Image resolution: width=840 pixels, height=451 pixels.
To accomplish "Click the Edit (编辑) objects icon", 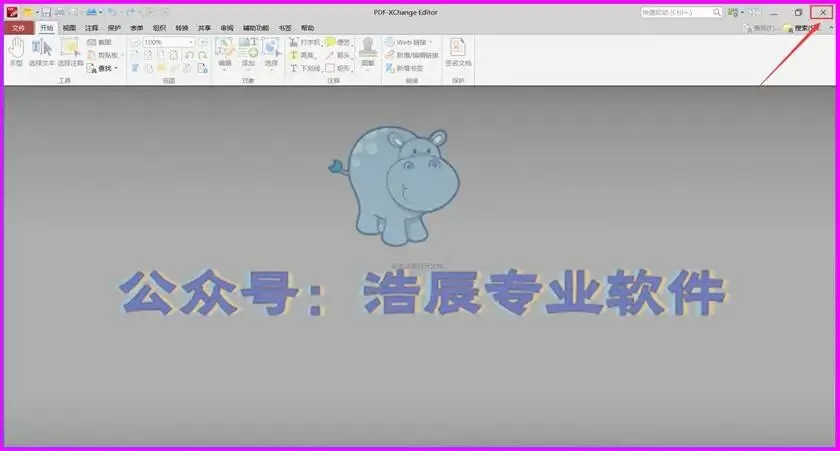I will tap(224, 52).
